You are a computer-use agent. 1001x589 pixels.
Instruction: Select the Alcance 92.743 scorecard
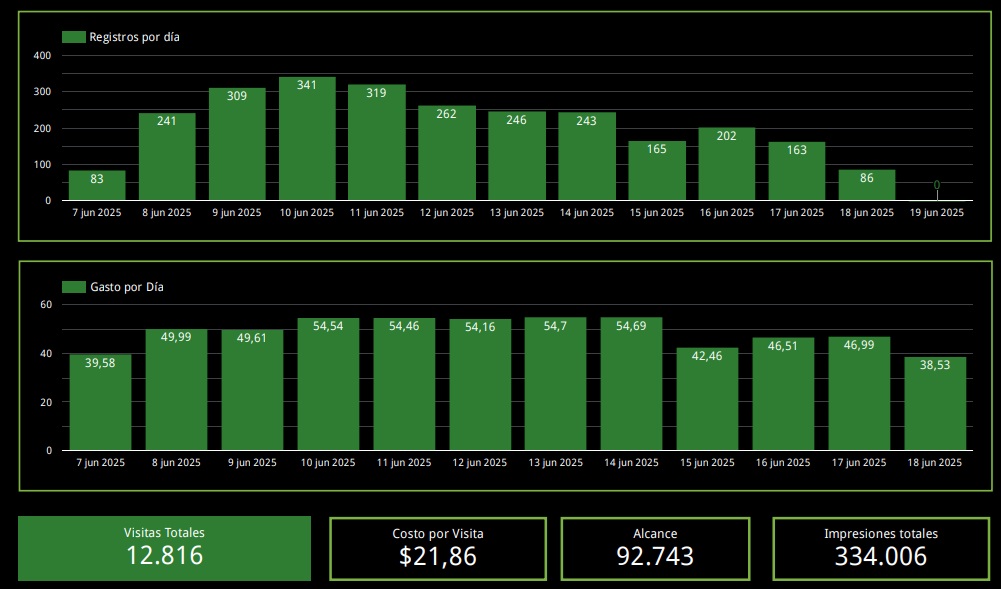tap(655, 548)
